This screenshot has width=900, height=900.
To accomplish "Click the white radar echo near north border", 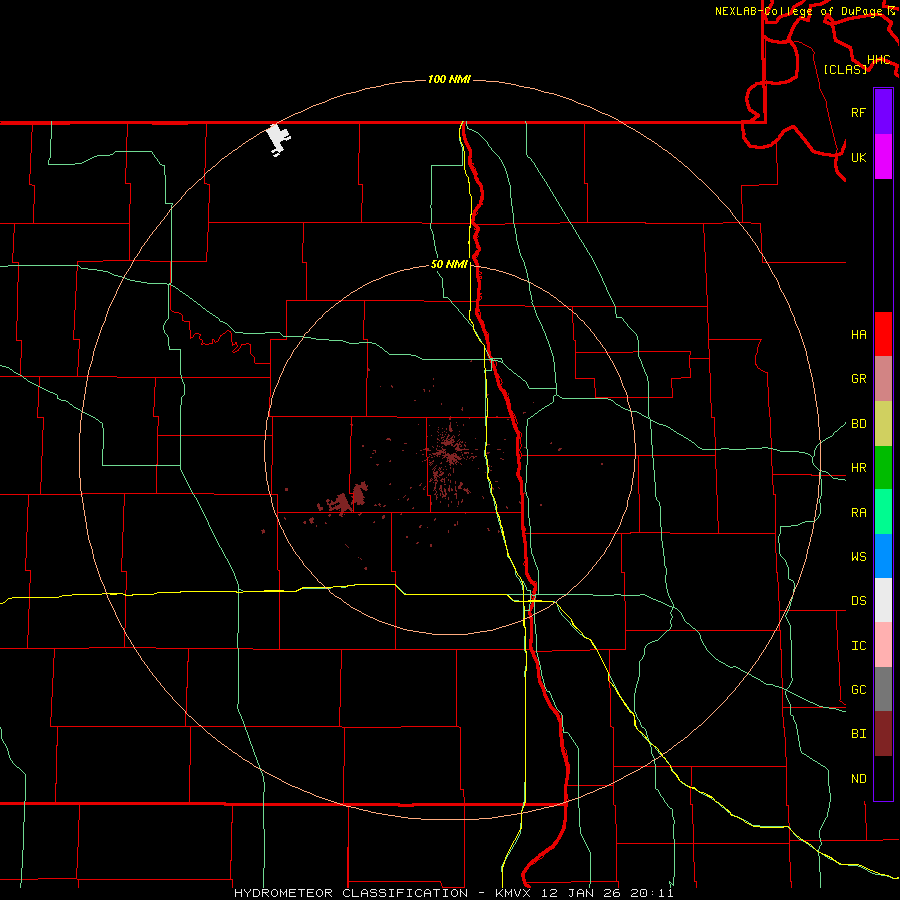I will (x=278, y=139).
